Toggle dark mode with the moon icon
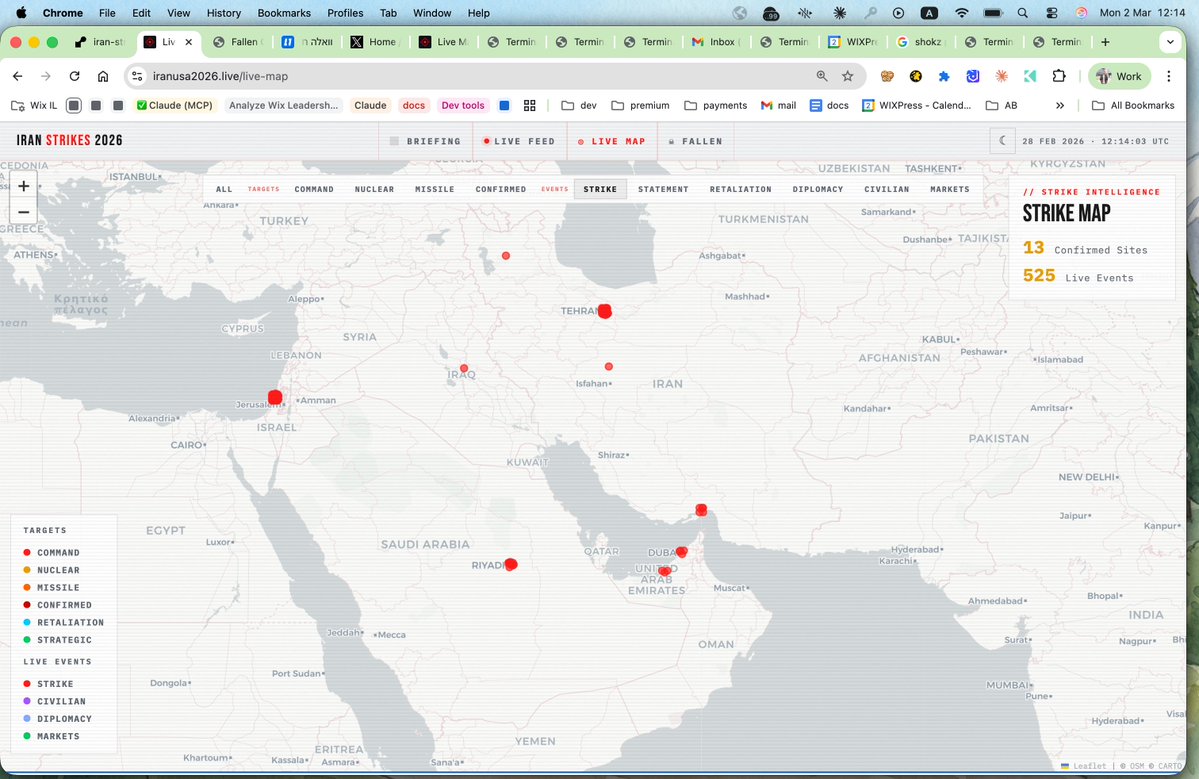 (x=1002, y=141)
